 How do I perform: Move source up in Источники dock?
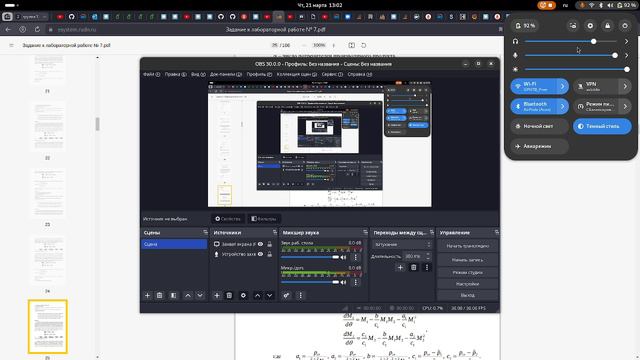[258, 295]
